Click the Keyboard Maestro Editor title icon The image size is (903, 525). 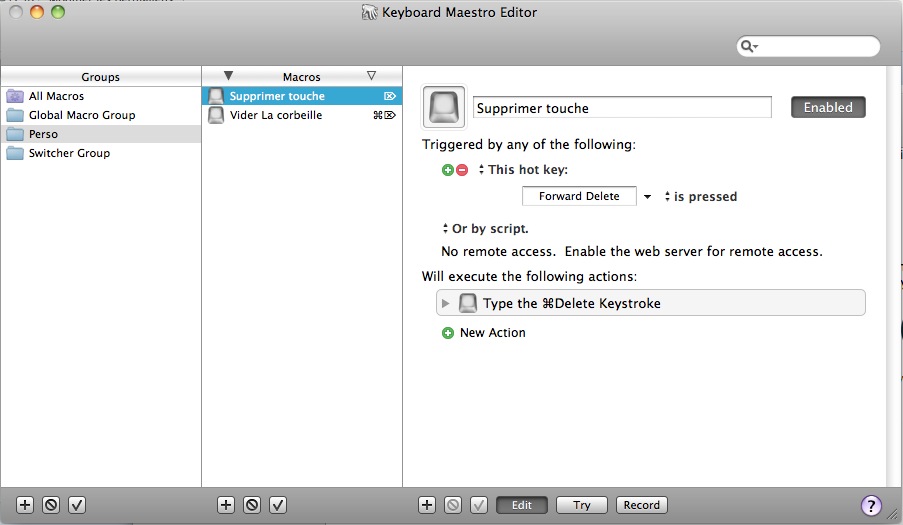(x=369, y=12)
